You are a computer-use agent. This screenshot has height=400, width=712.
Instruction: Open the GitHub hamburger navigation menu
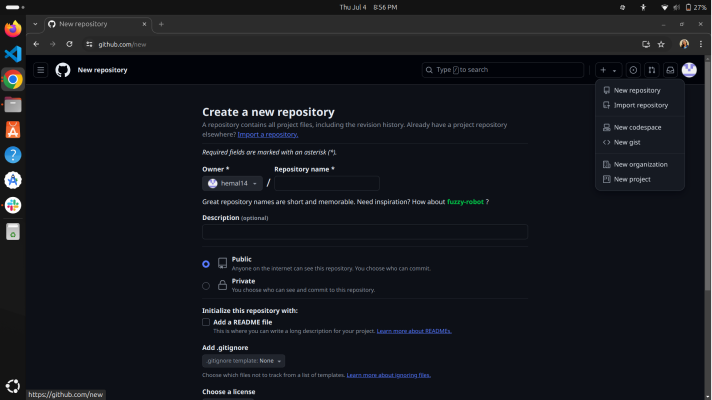(x=41, y=70)
